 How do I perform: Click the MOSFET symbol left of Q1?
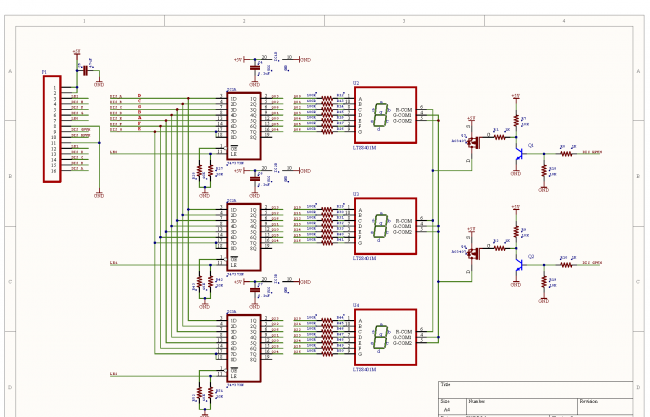tap(473, 143)
